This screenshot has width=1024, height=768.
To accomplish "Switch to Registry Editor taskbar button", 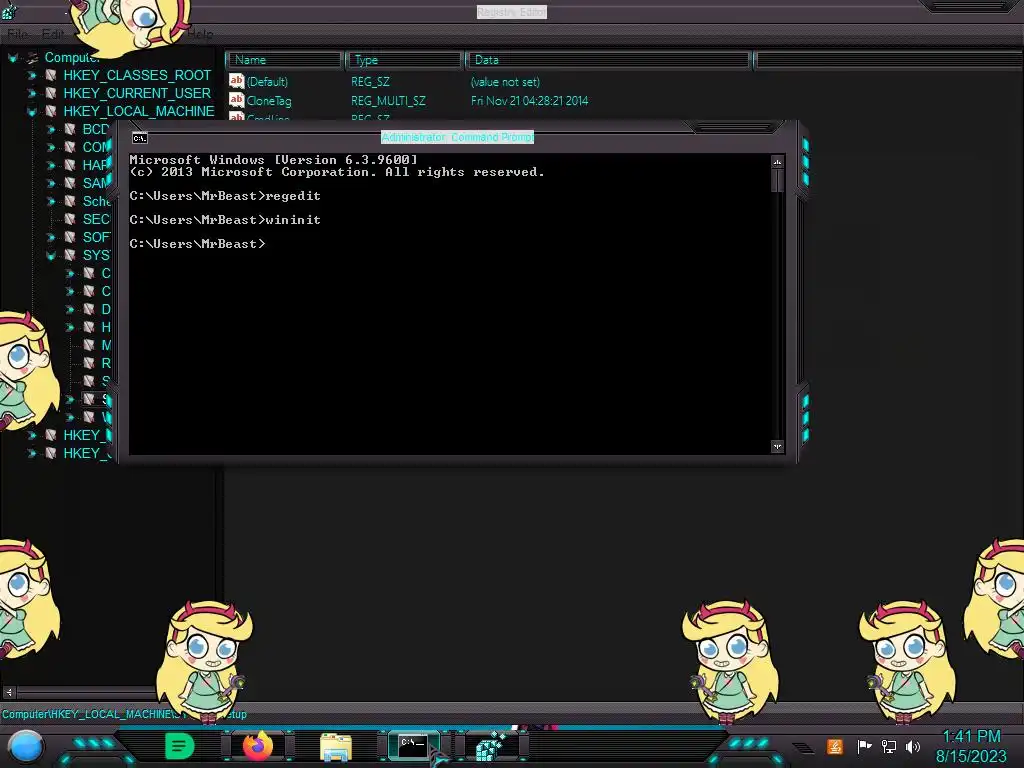I will (x=490, y=746).
